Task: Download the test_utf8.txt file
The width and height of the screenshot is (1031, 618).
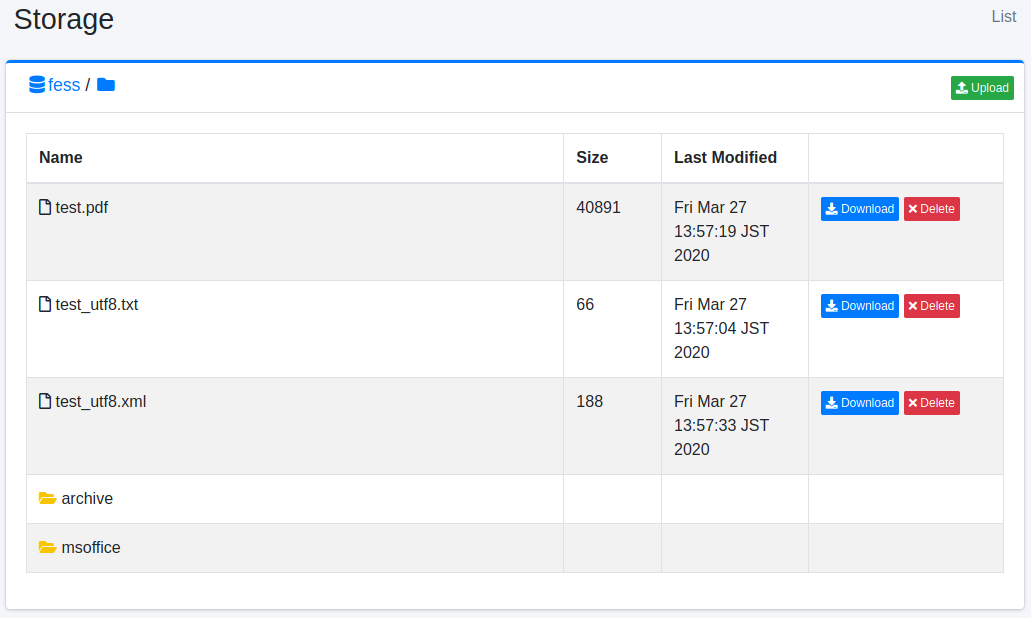Action: (x=859, y=306)
